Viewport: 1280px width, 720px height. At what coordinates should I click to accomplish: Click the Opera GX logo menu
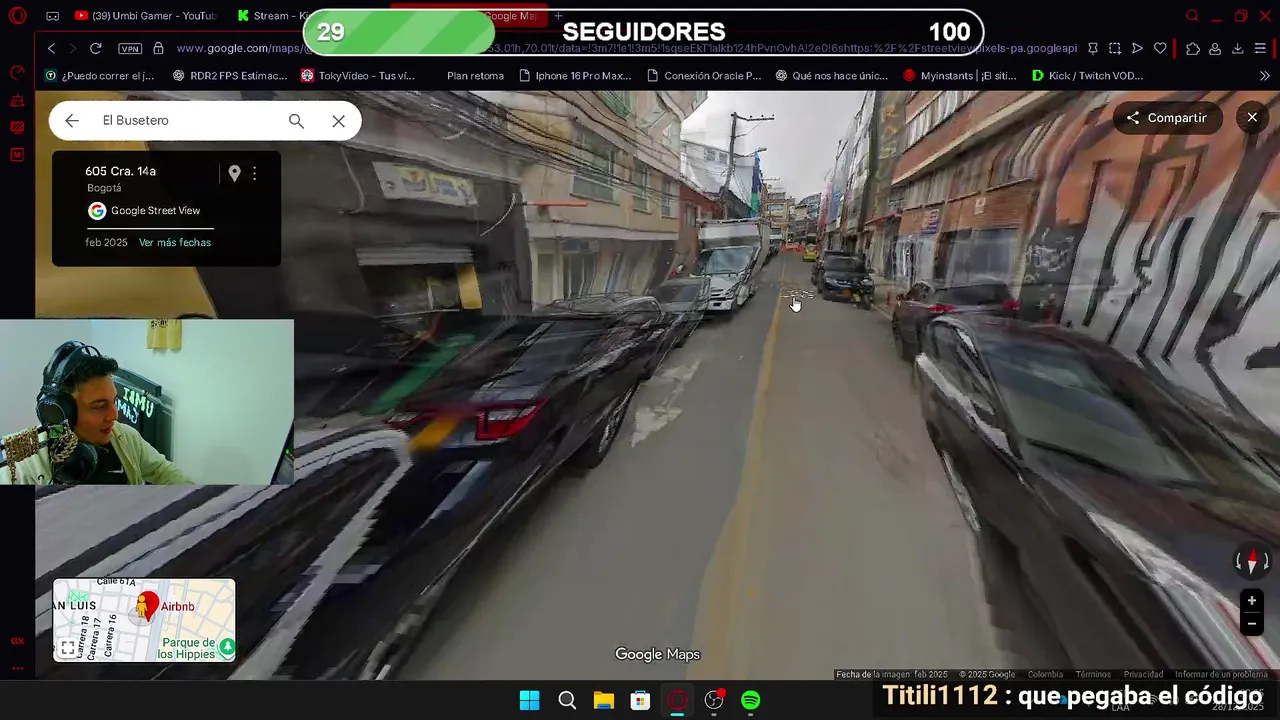(17, 16)
